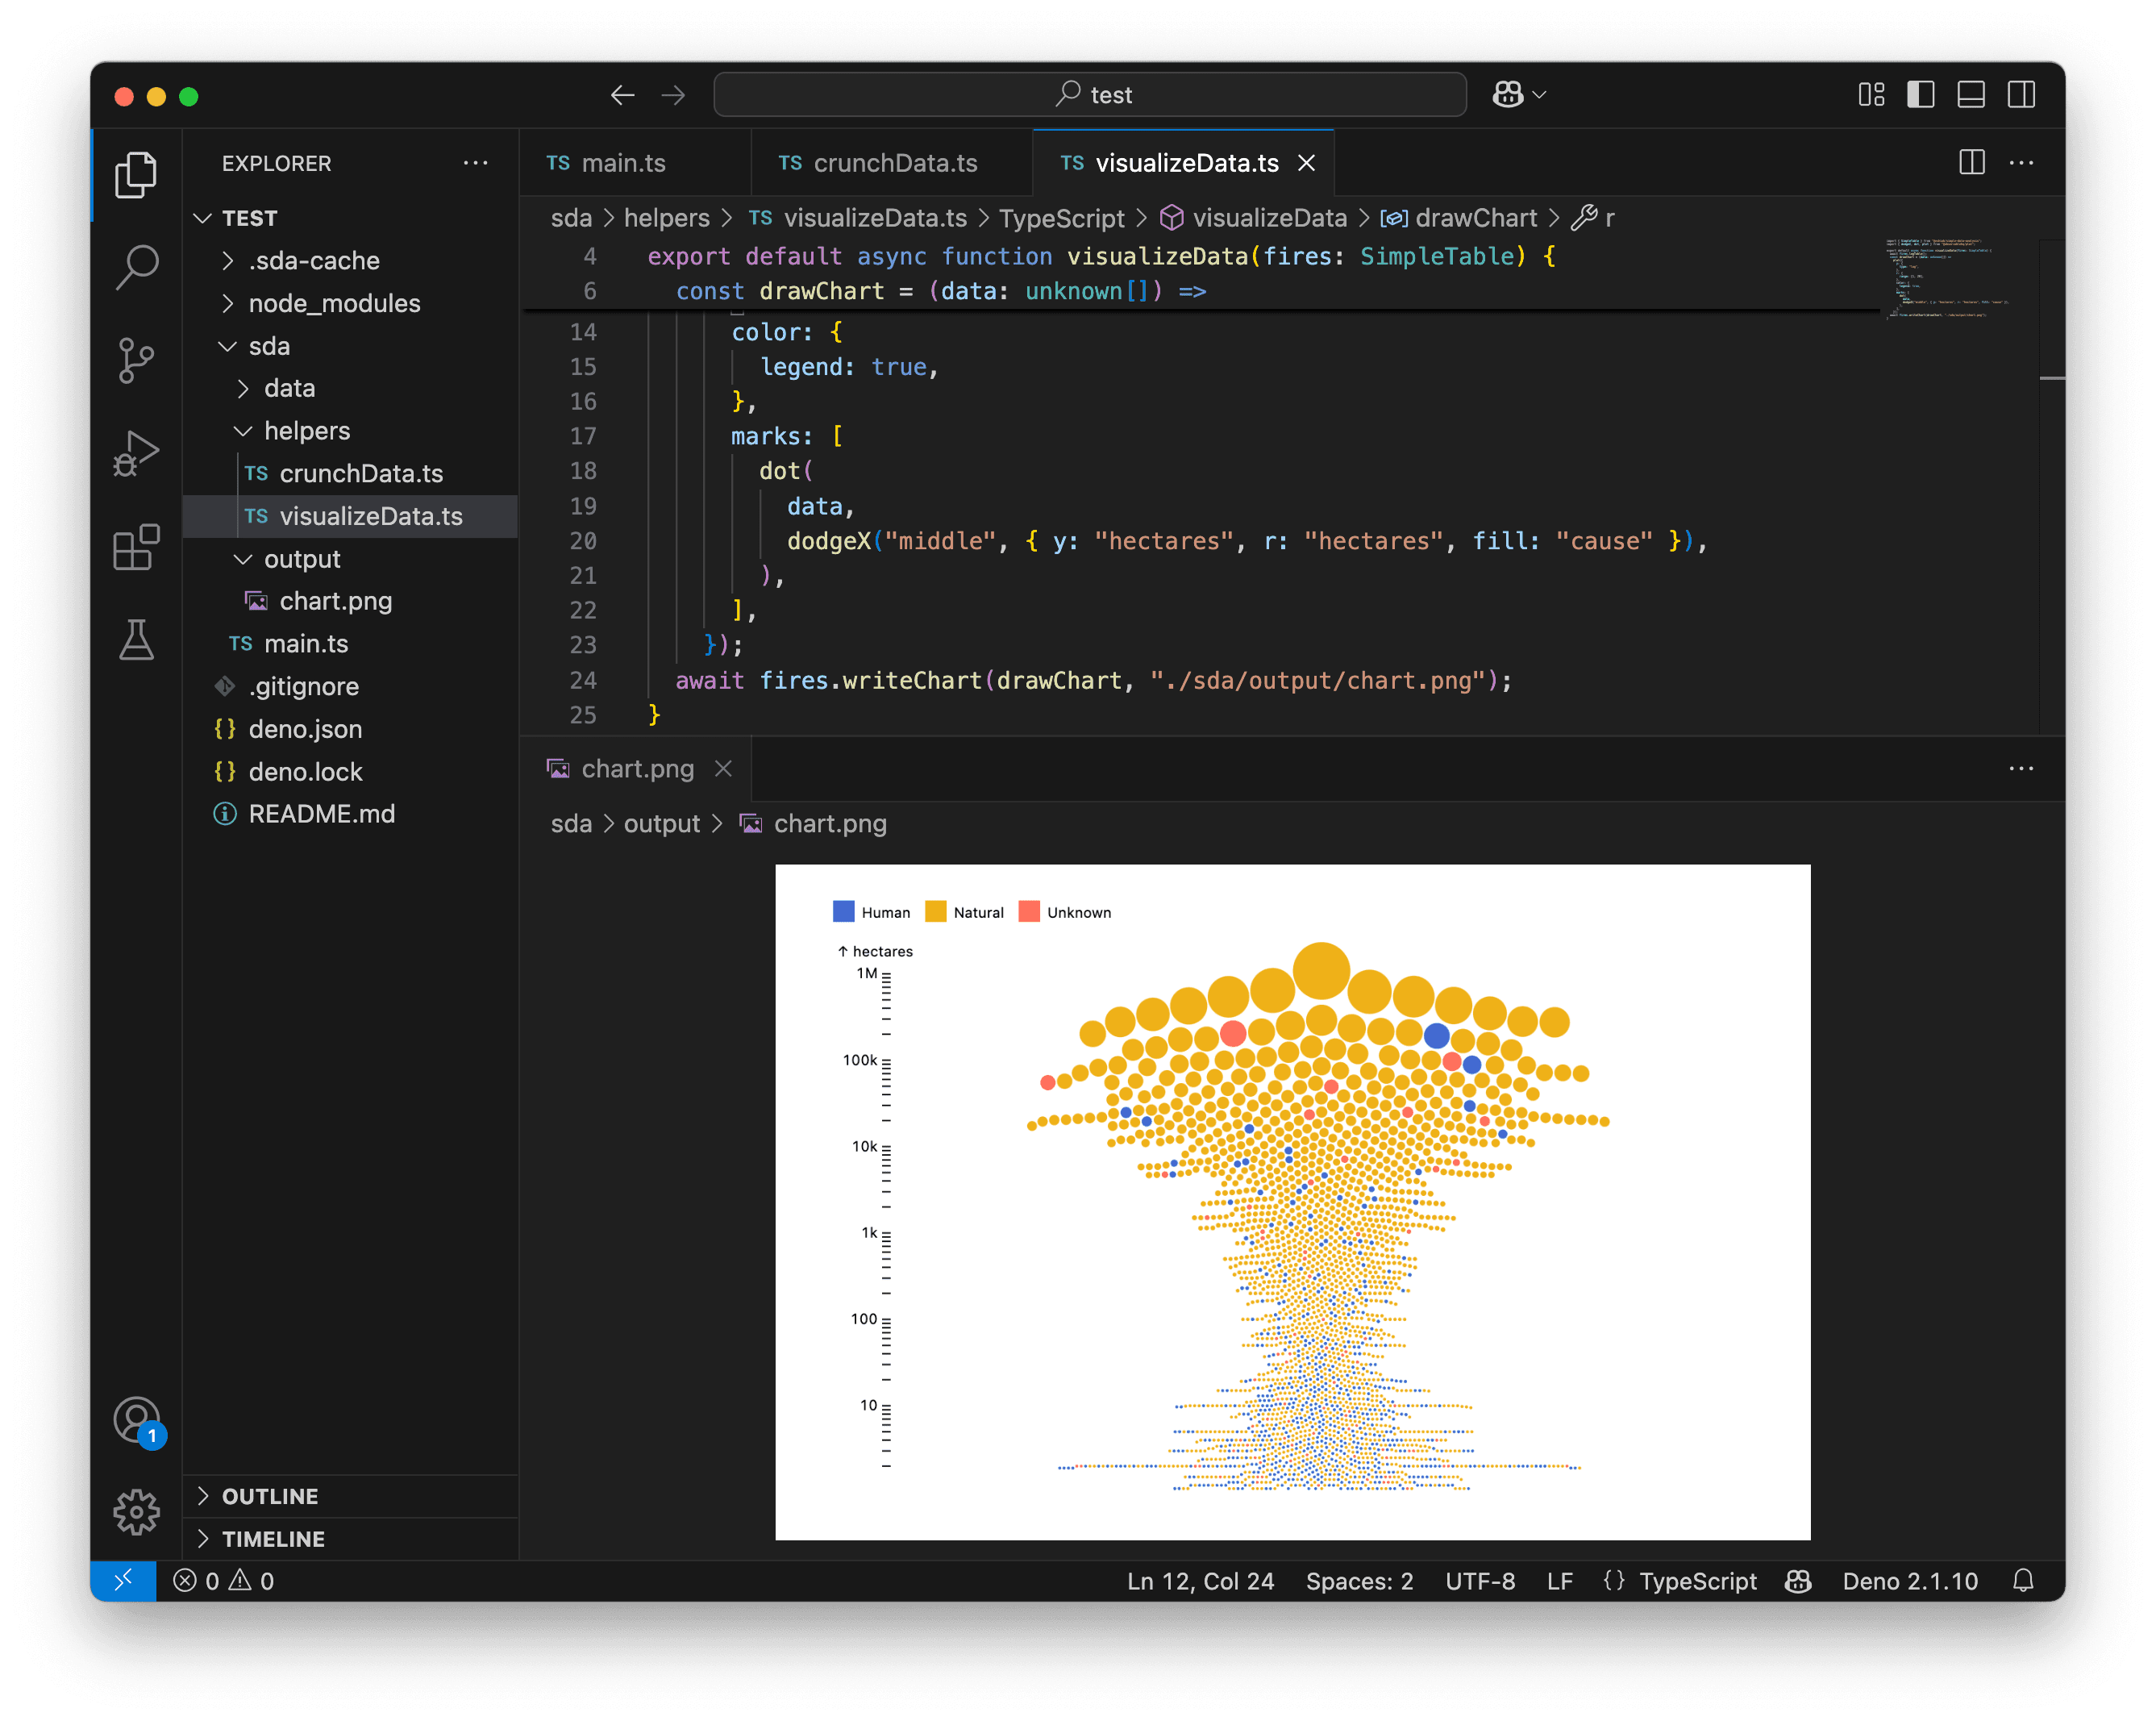Toggle the bottom panel visibility
This screenshot has height=1721, width=2156.
[x=1970, y=95]
